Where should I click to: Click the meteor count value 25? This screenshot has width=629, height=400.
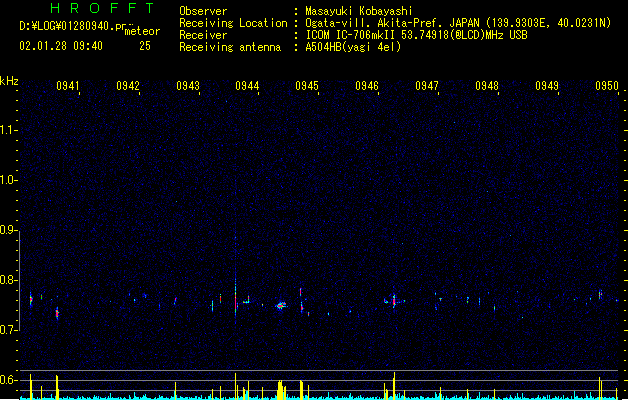[x=145, y=46]
